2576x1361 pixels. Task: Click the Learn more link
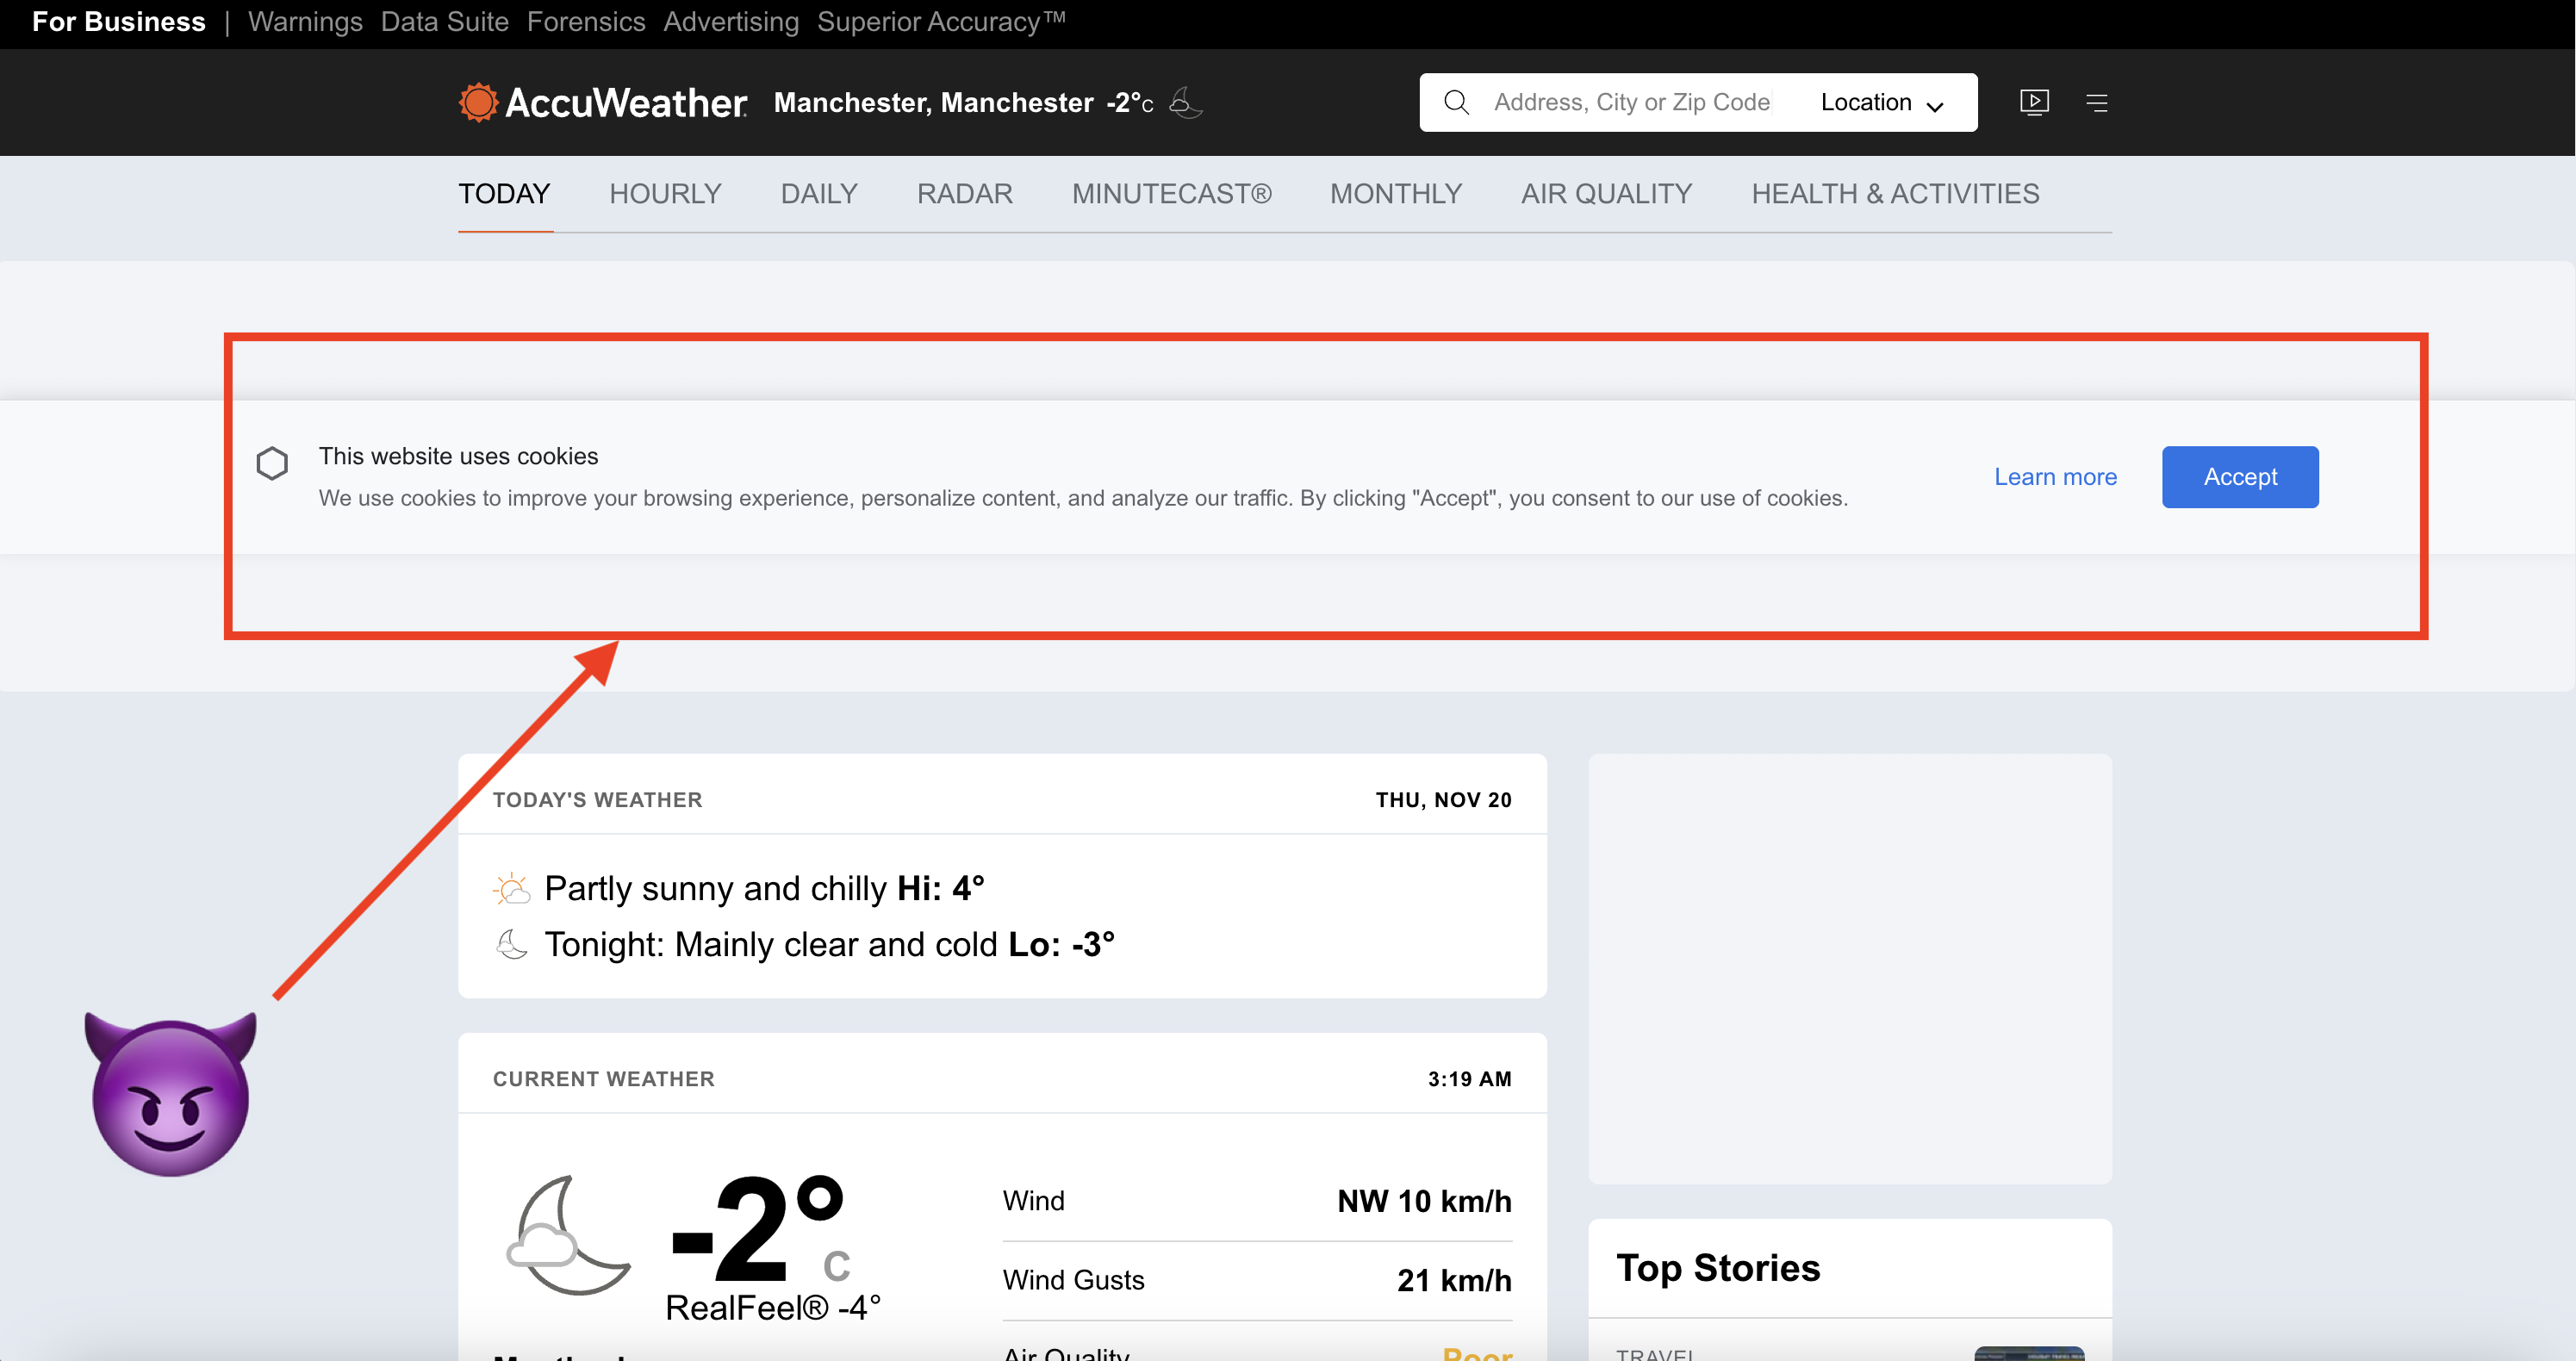[2055, 477]
